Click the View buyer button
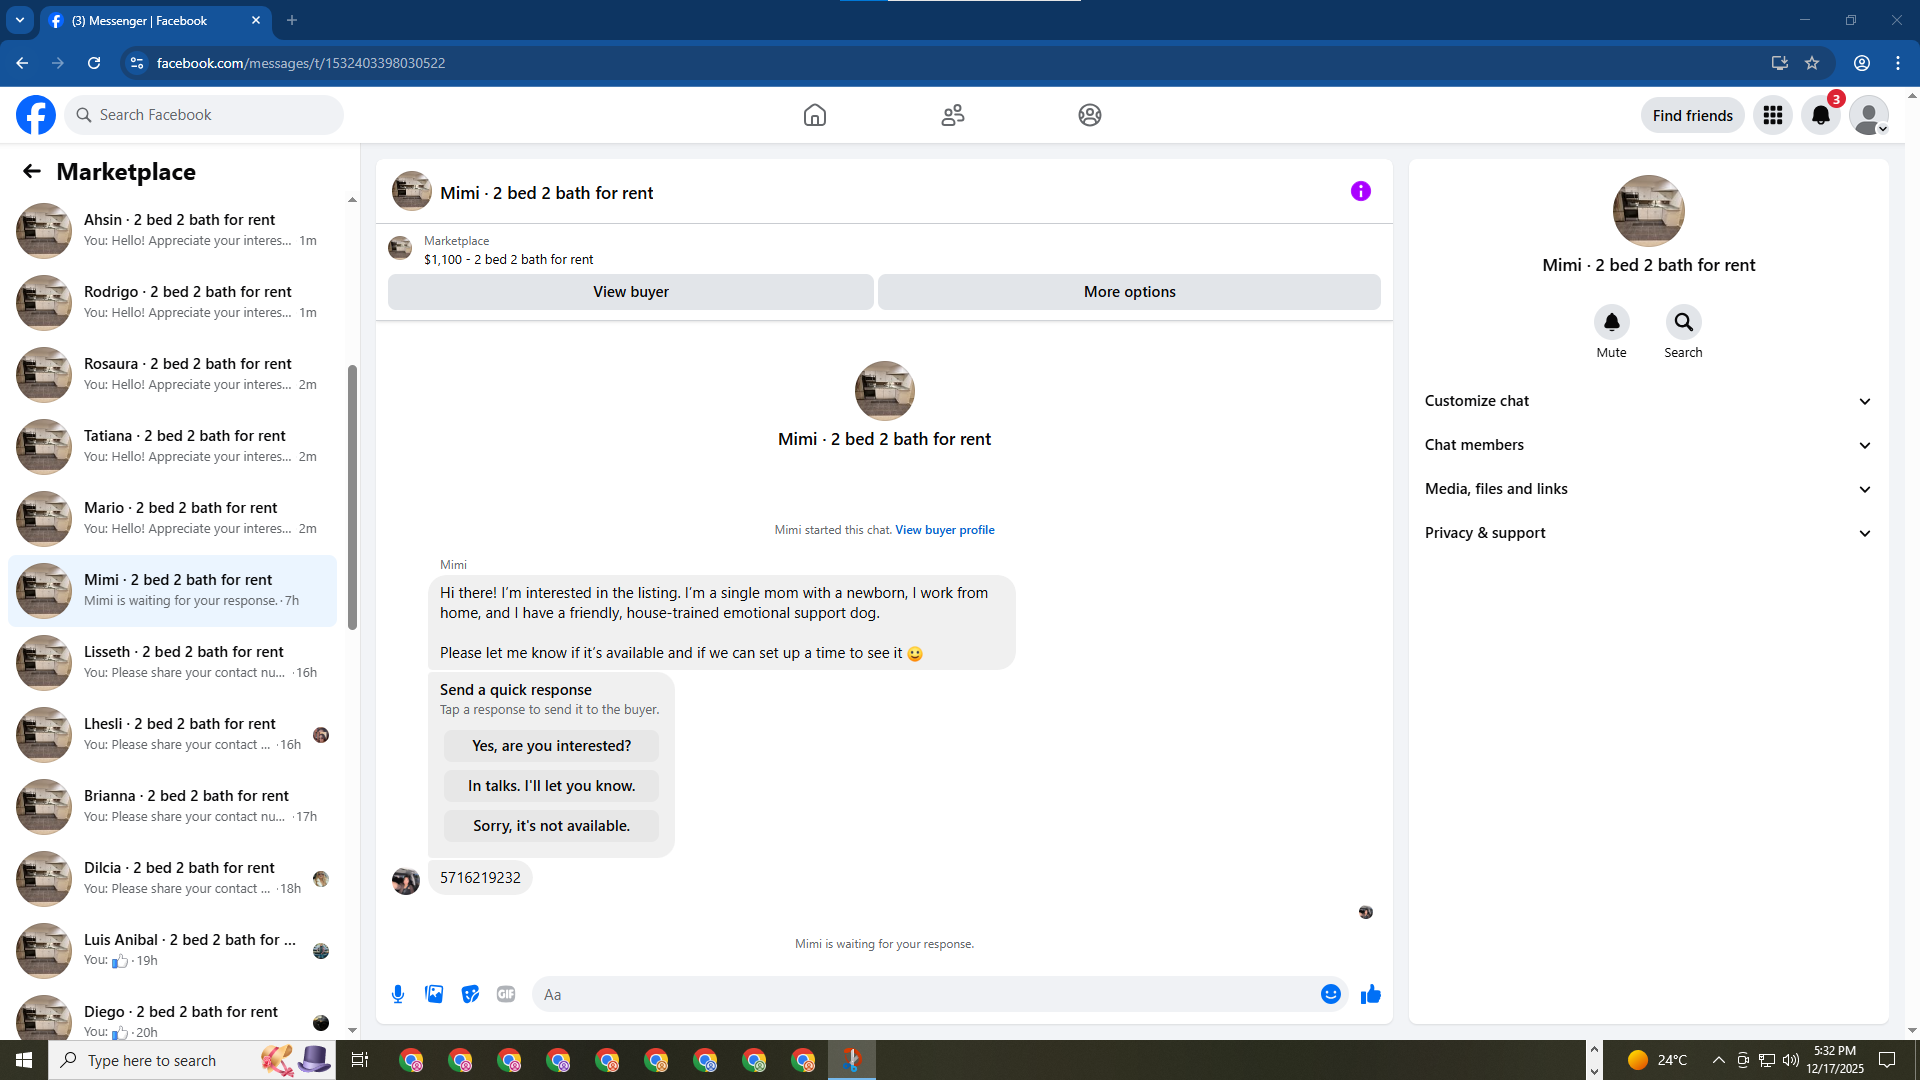The image size is (1920, 1080). [630, 292]
